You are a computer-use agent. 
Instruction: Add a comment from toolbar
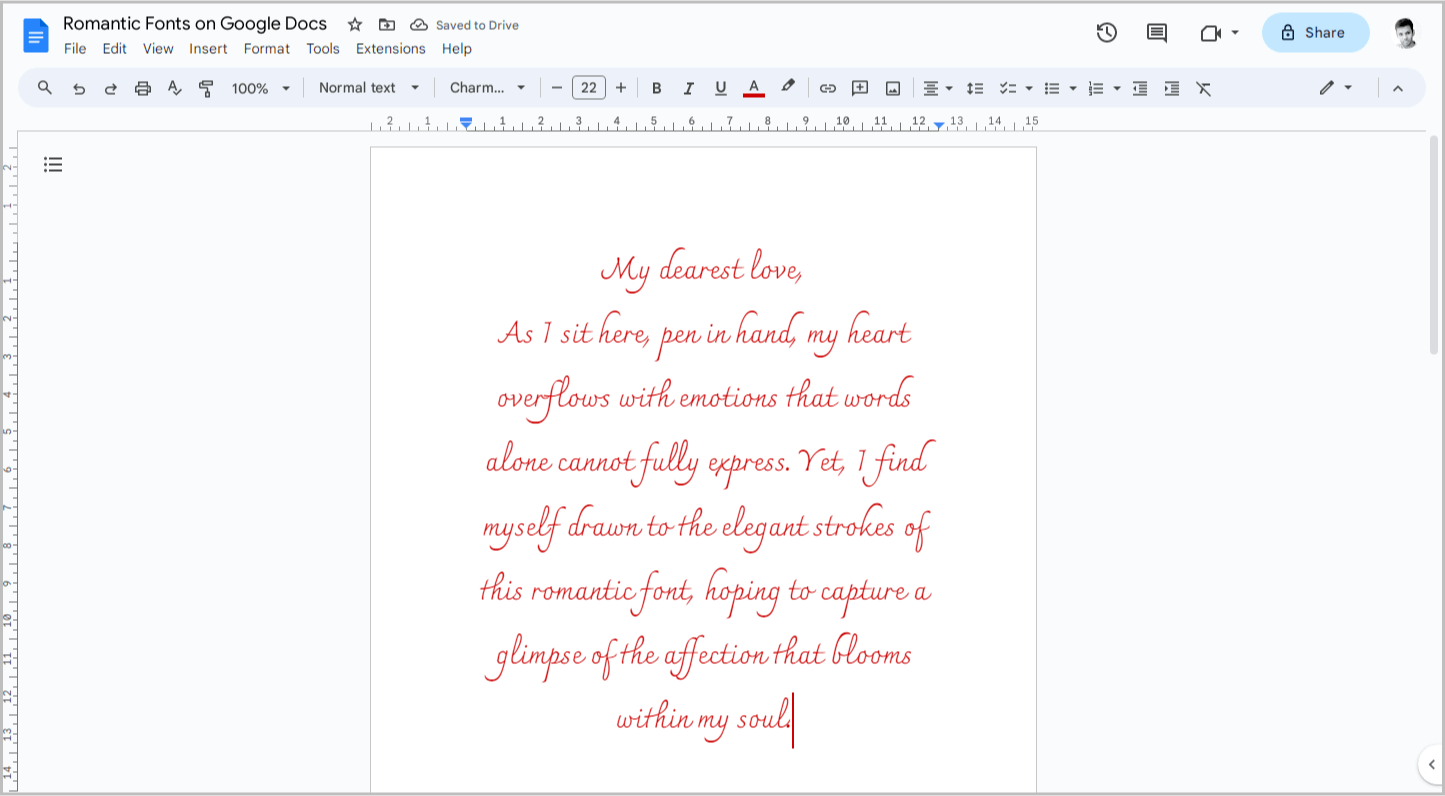point(860,88)
